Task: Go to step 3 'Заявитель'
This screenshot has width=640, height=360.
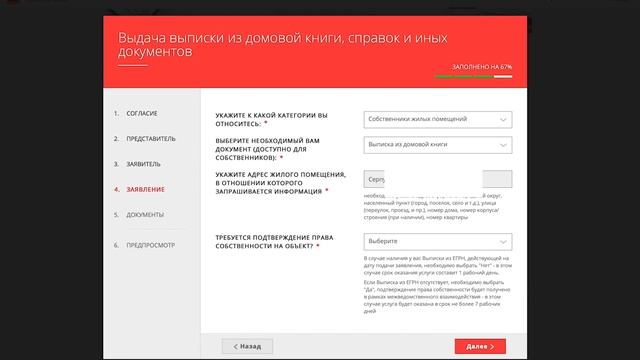Action: [138, 164]
